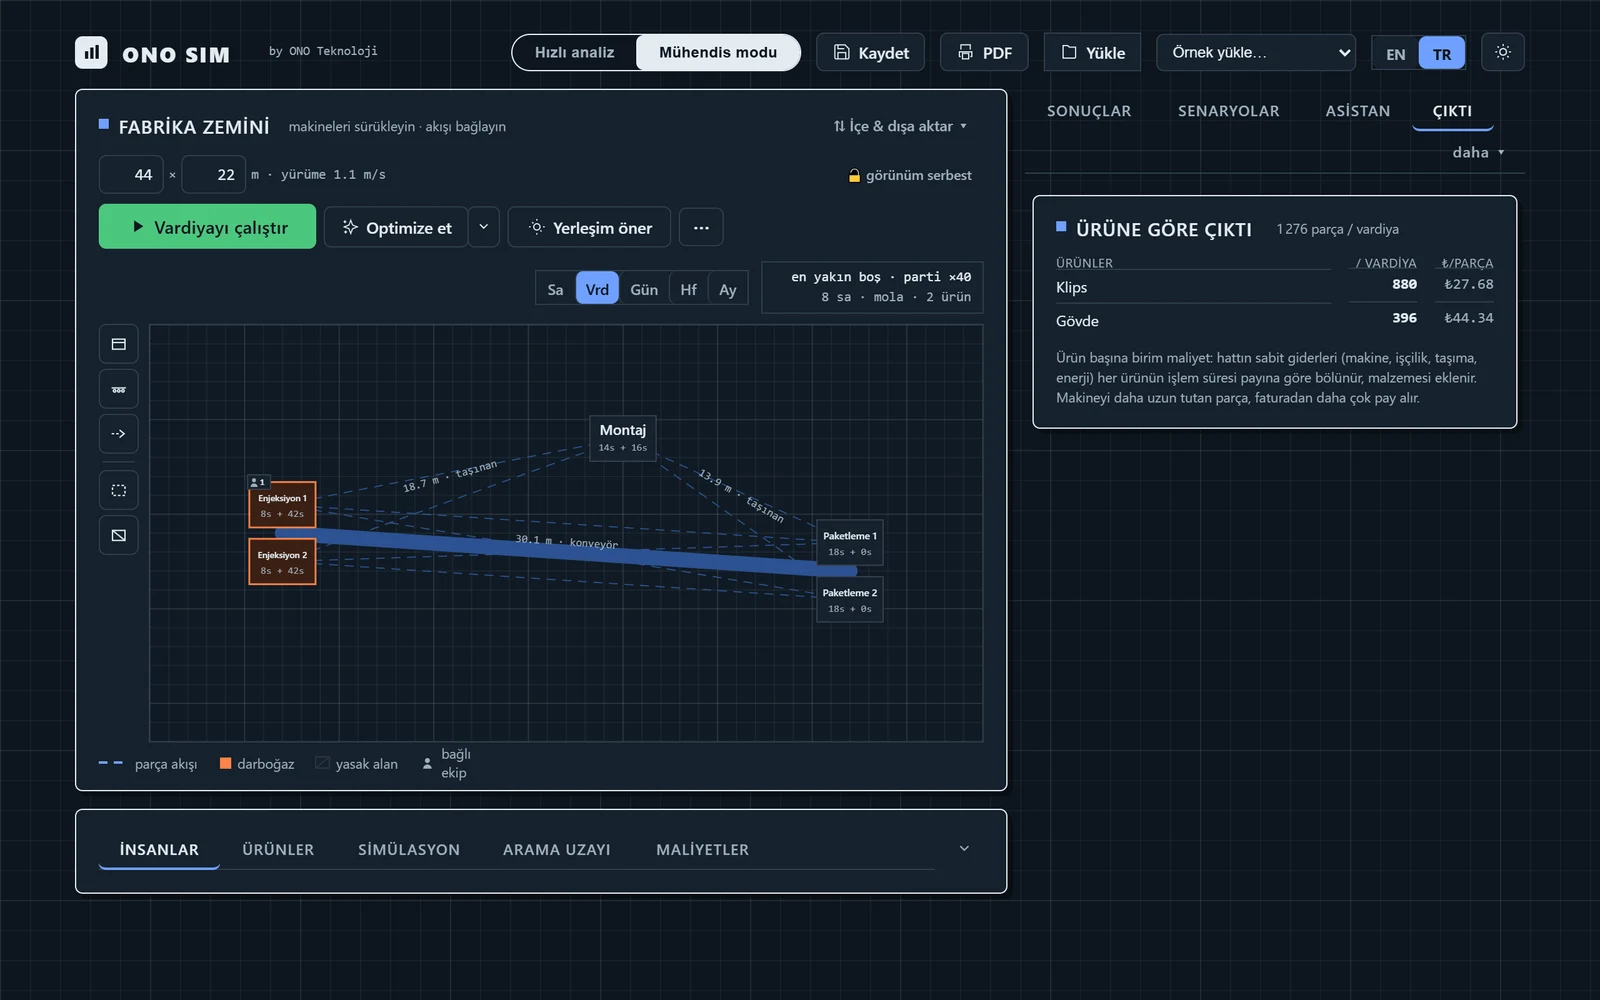Open the three-dots more options button
Image resolution: width=1600 pixels, height=1000 pixels.
[701, 228]
